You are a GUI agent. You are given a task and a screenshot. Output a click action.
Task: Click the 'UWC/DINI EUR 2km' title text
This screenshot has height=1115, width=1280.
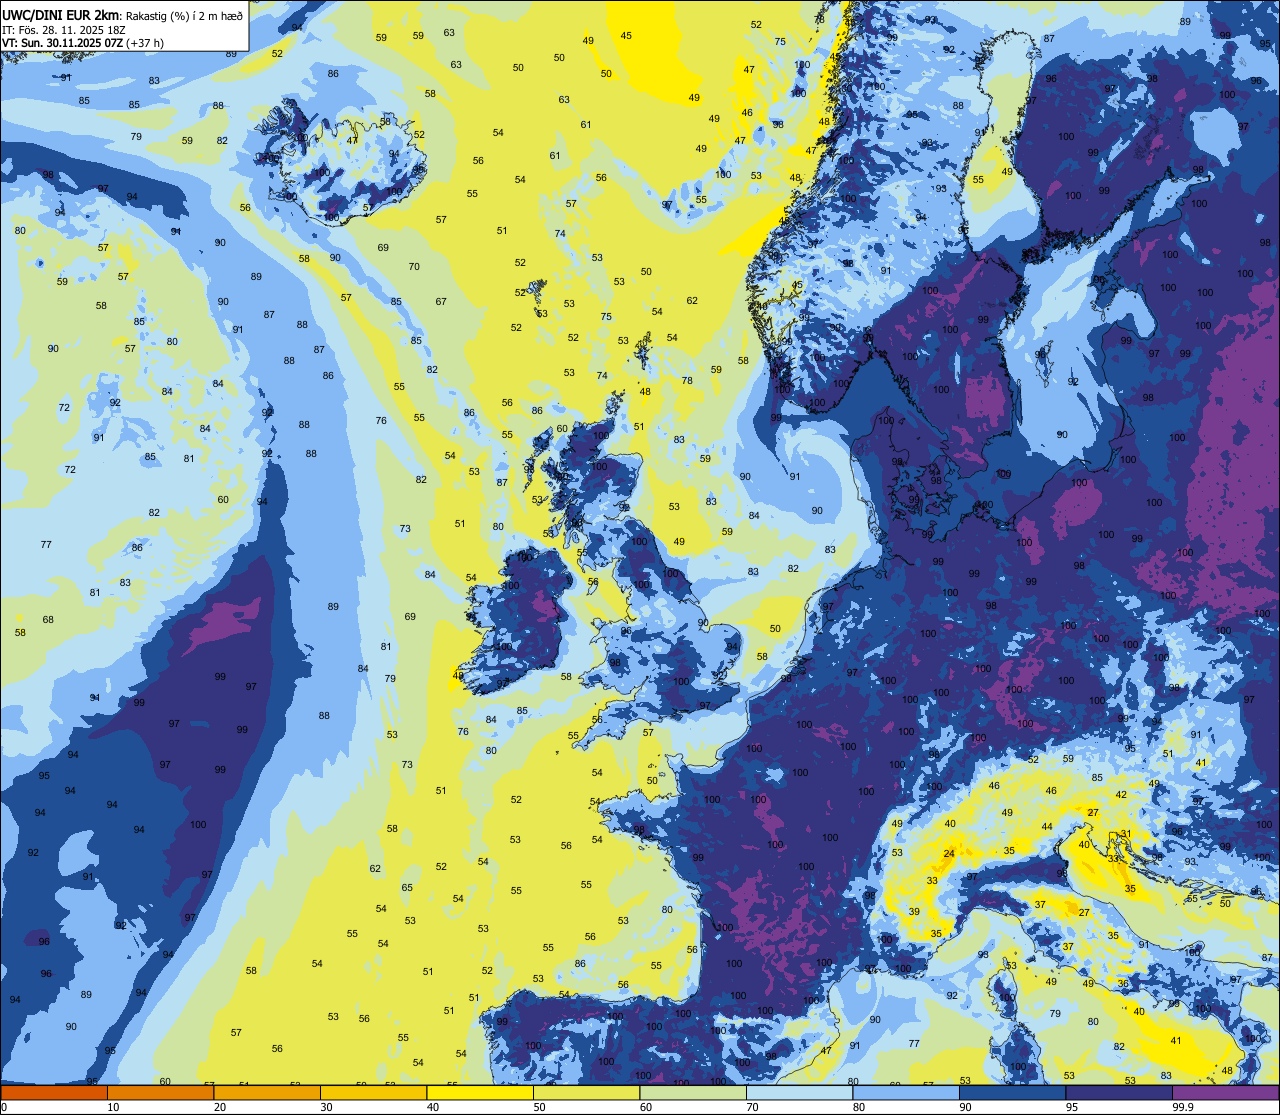(61, 14)
